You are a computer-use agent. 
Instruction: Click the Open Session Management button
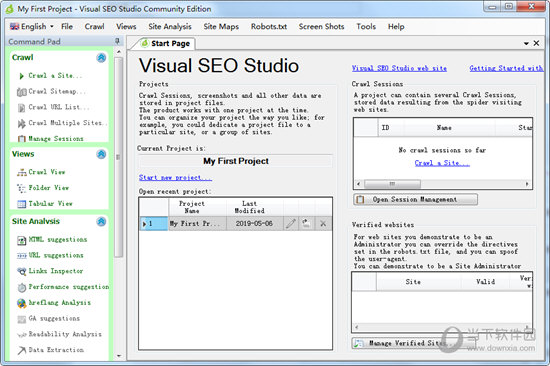click(415, 199)
